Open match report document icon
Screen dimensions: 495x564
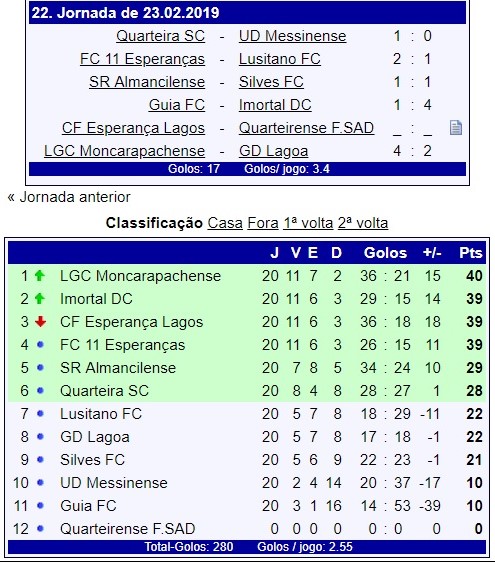tap(456, 128)
